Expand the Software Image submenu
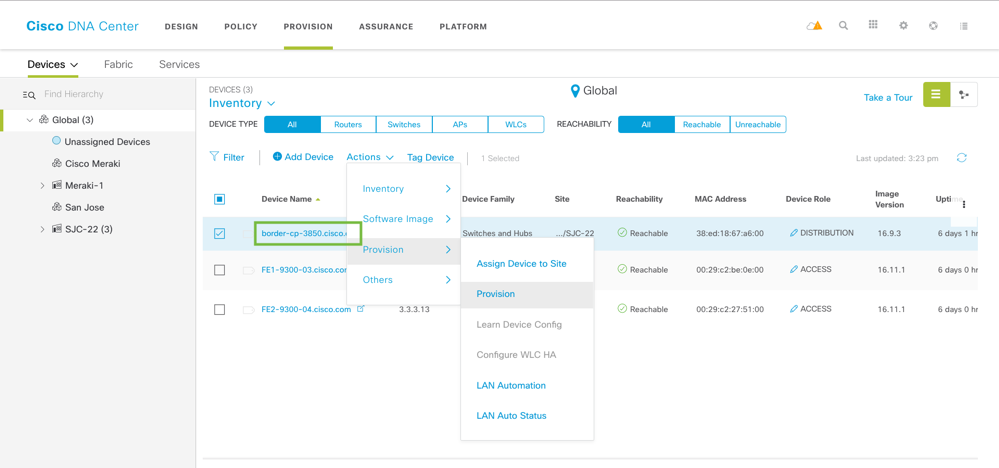The height and width of the screenshot is (468, 999). [x=404, y=219]
